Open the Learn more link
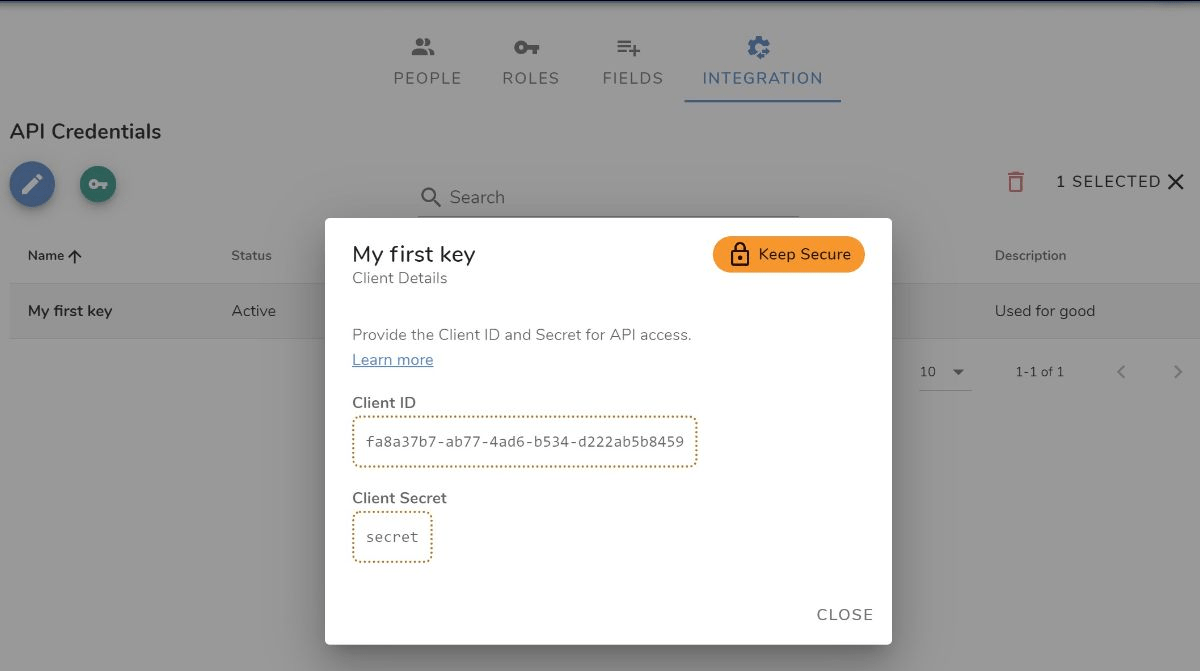This screenshot has width=1200, height=671. point(393,360)
